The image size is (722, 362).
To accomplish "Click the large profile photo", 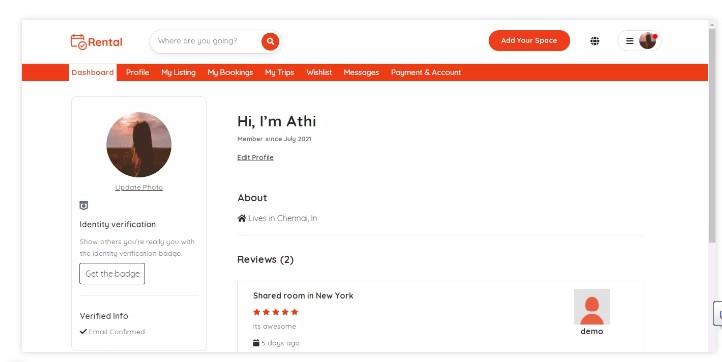I will pos(139,144).
